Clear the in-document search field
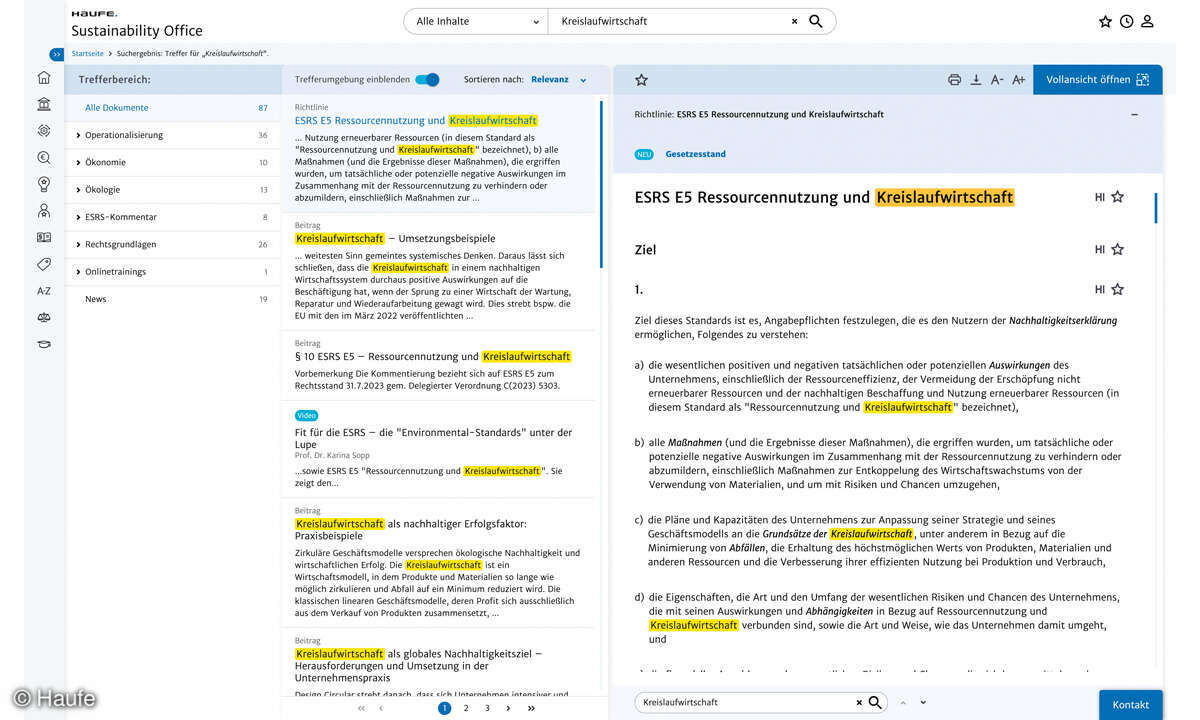Image resolution: width=1200 pixels, height=720 pixels. (858, 702)
